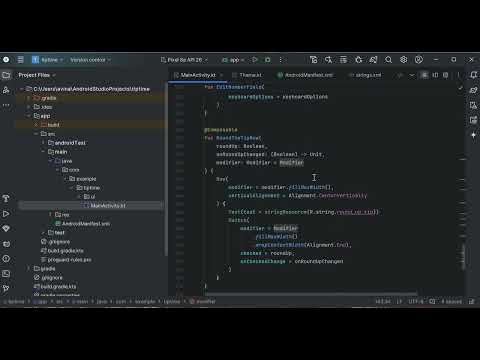The image size is (480, 360).
Task: Open app run configuration dropdown
Action: click(x=233, y=60)
